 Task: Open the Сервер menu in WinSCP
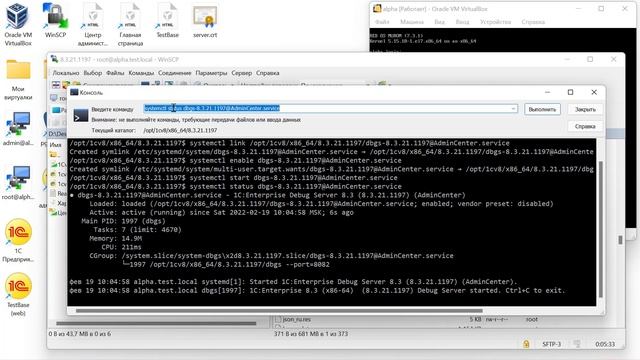coord(242,73)
